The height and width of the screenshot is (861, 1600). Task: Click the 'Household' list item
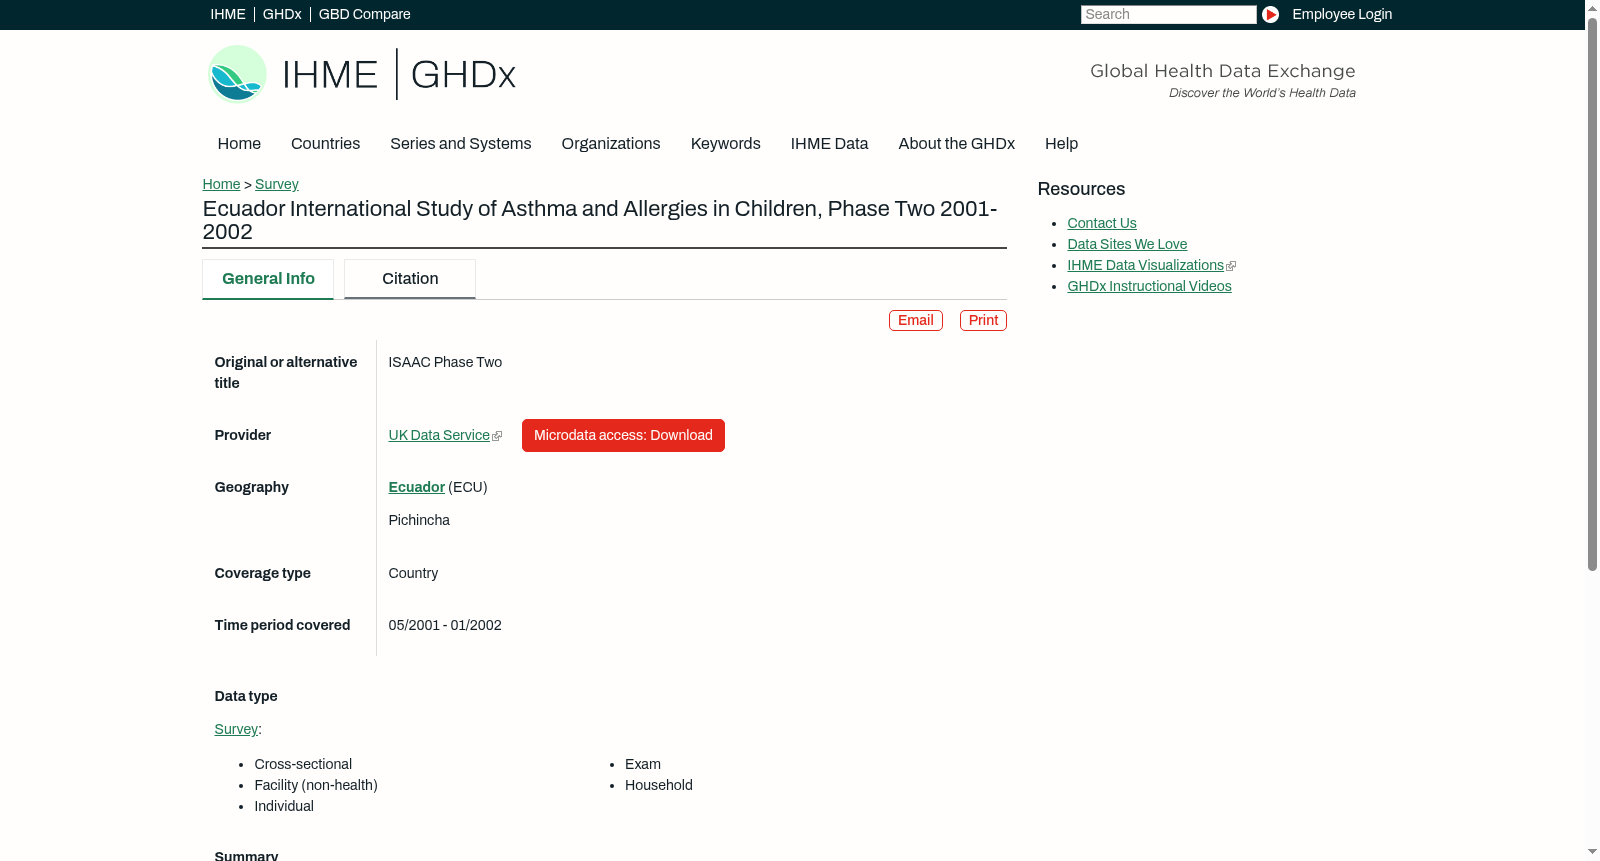(x=659, y=786)
